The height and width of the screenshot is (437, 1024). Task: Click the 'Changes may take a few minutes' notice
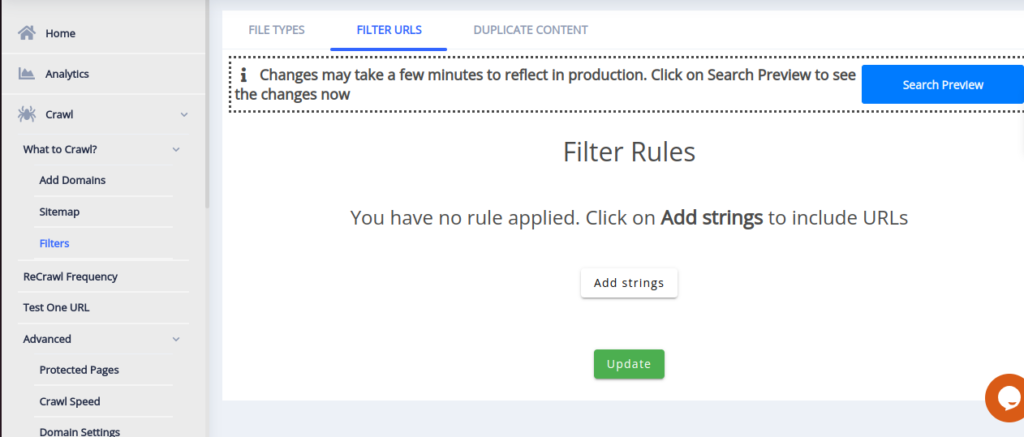tap(546, 84)
